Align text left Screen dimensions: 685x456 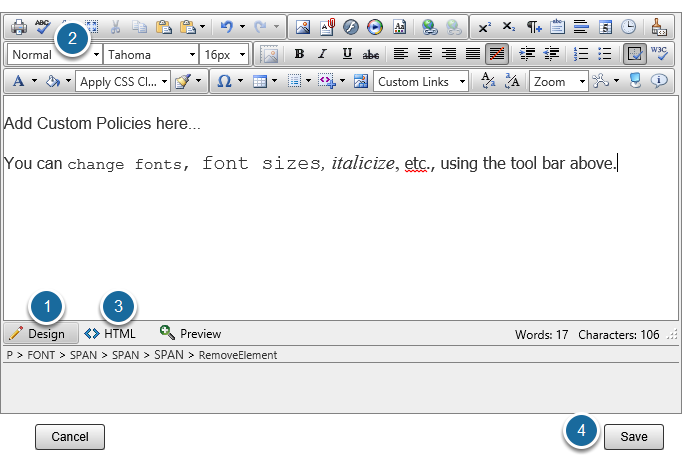coord(401,54)
